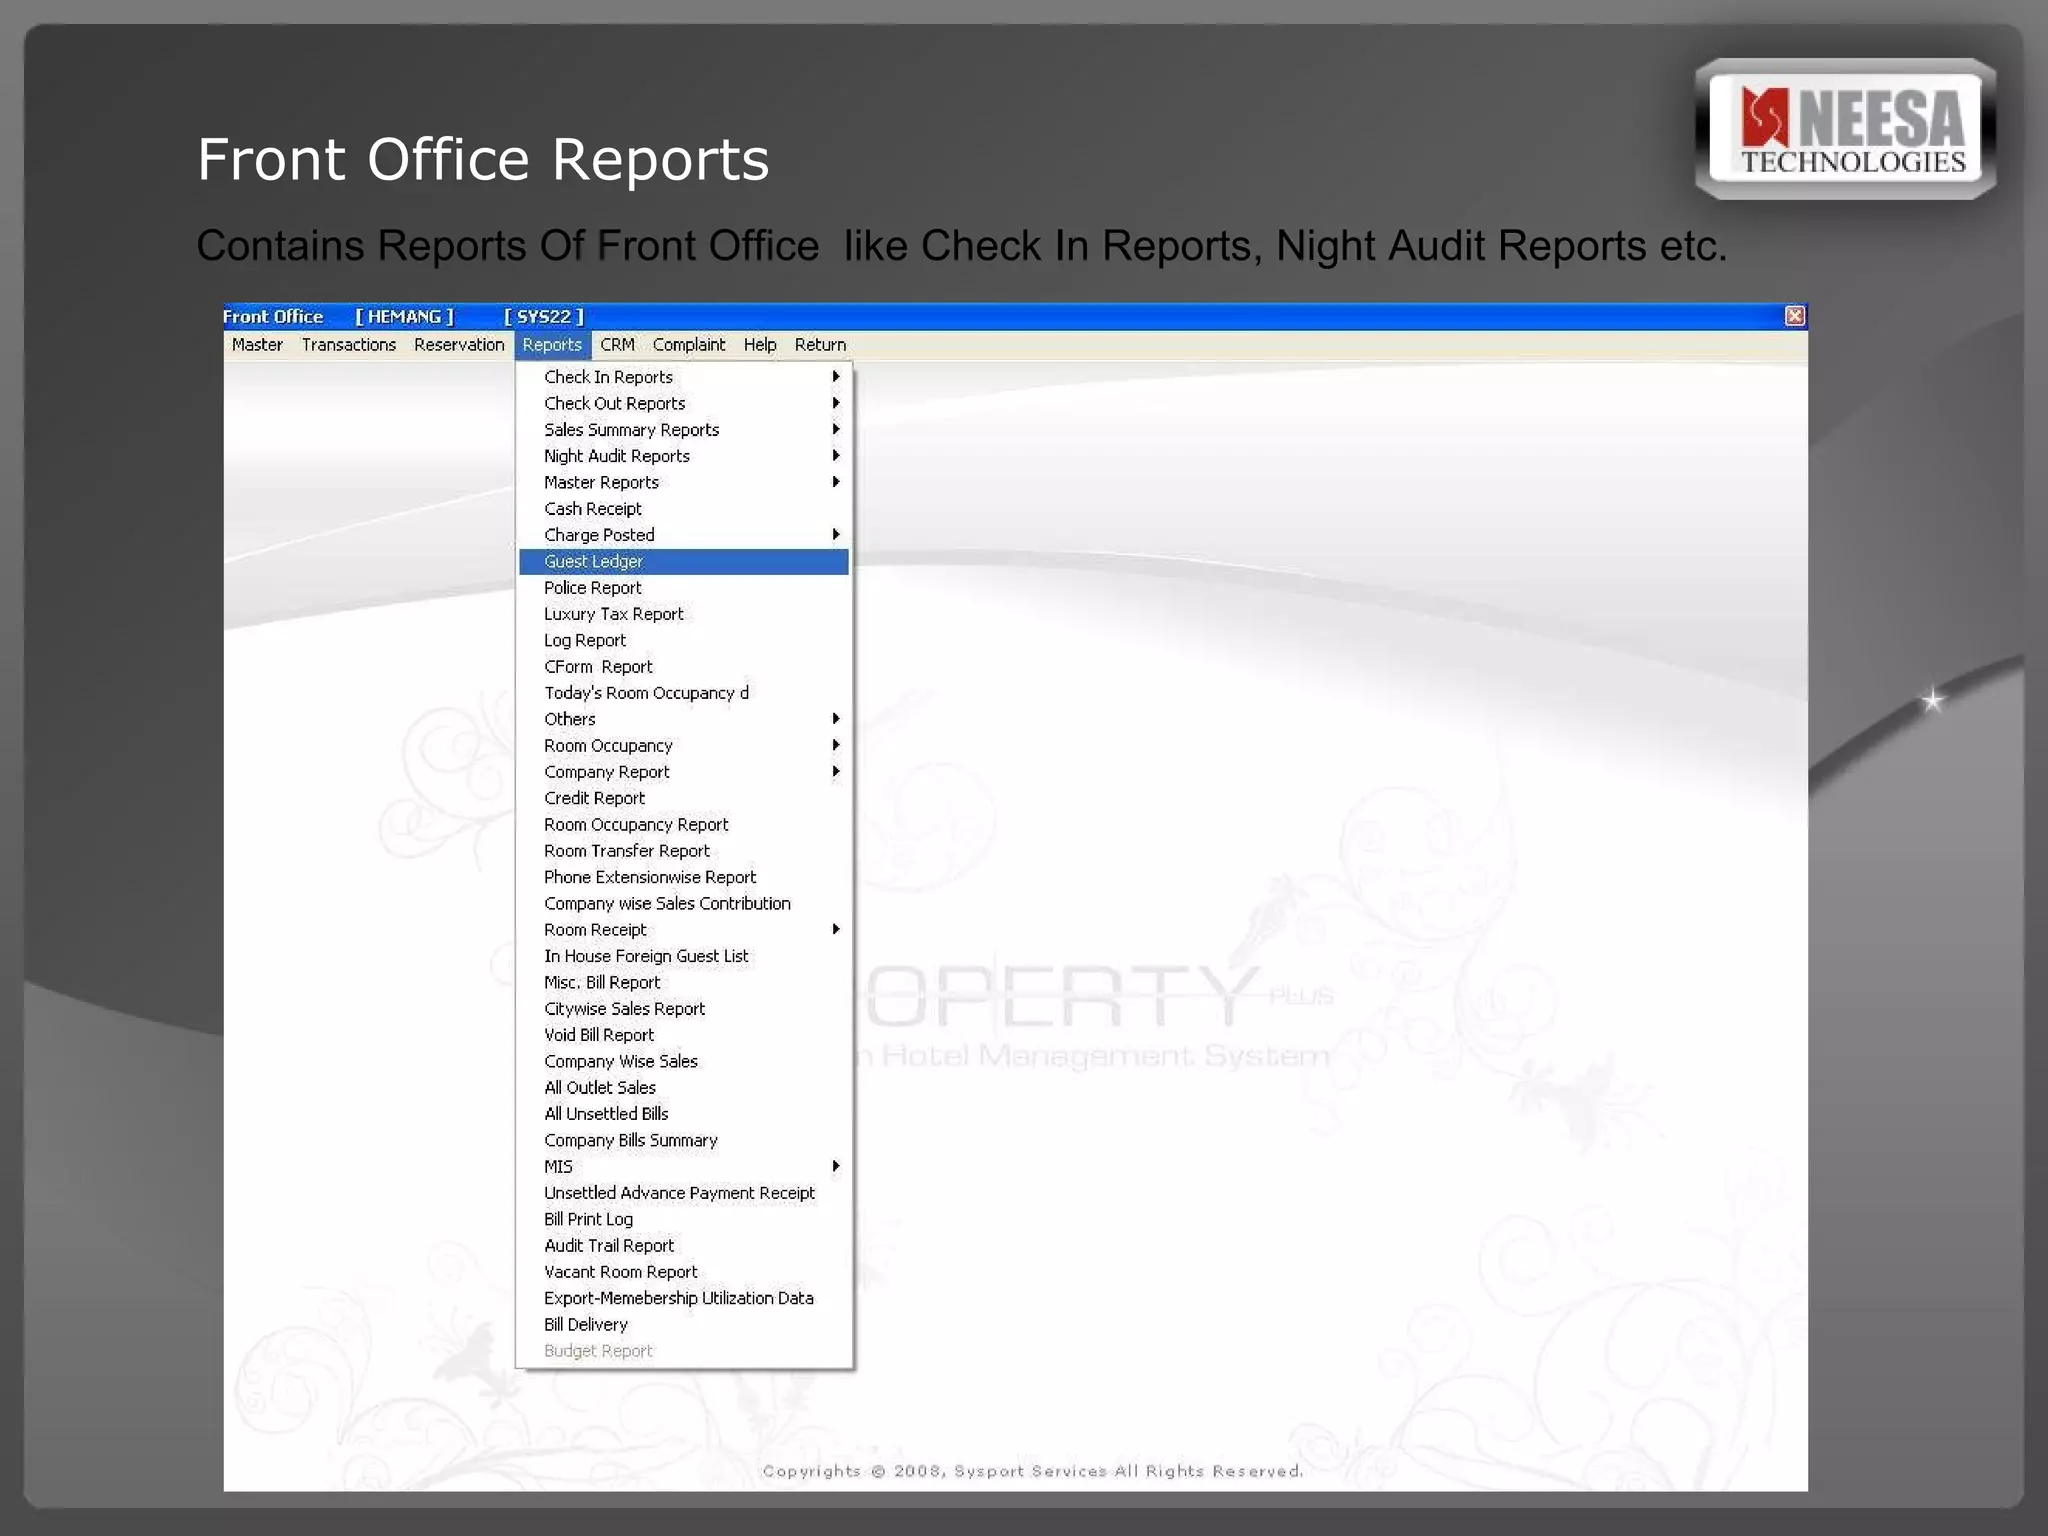2048x1536 pixels.
Task: Click the Reports menu
Action: (x=552, y=345)
